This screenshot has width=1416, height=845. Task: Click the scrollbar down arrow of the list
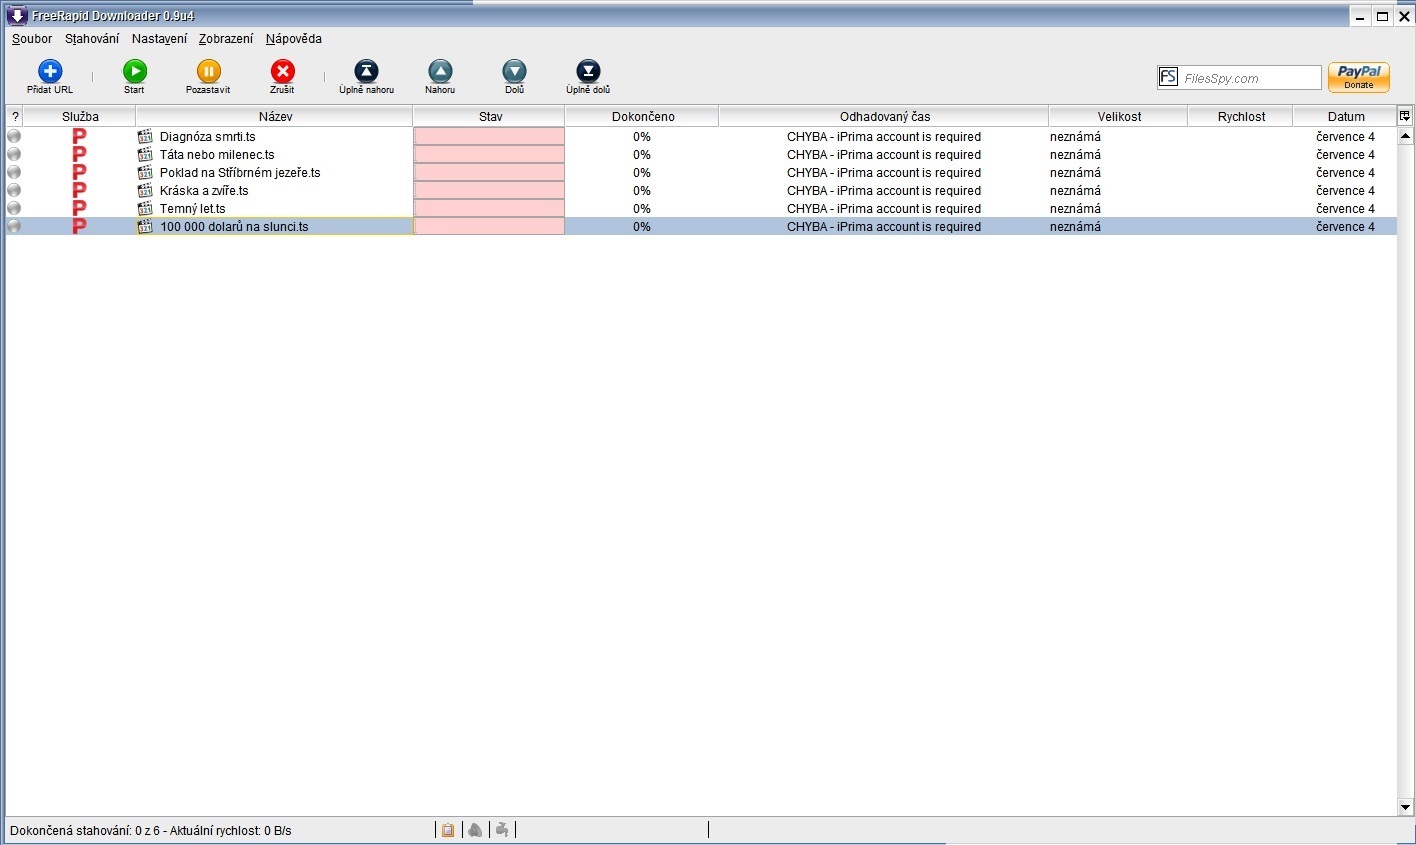coord(1405,807)
